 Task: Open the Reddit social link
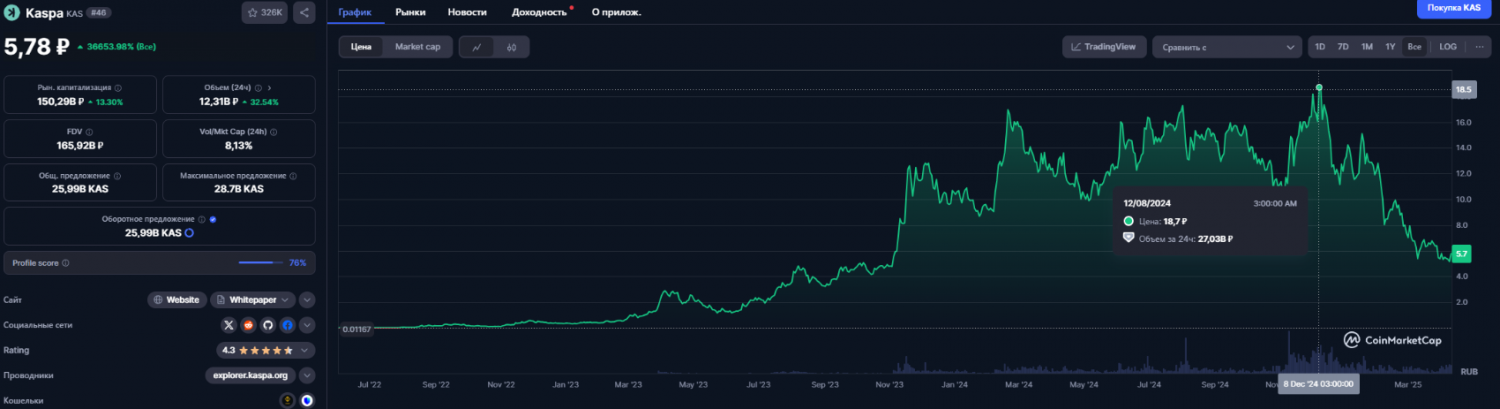248,325
